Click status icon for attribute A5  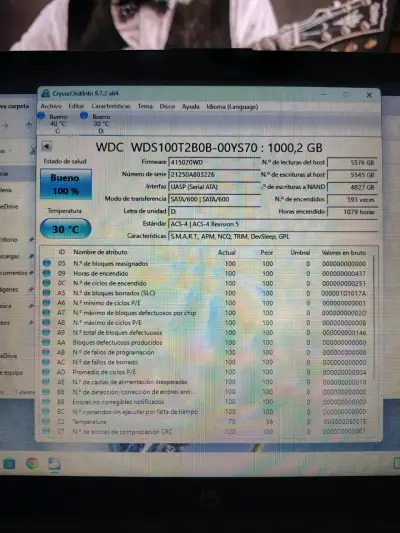(47, 293)
